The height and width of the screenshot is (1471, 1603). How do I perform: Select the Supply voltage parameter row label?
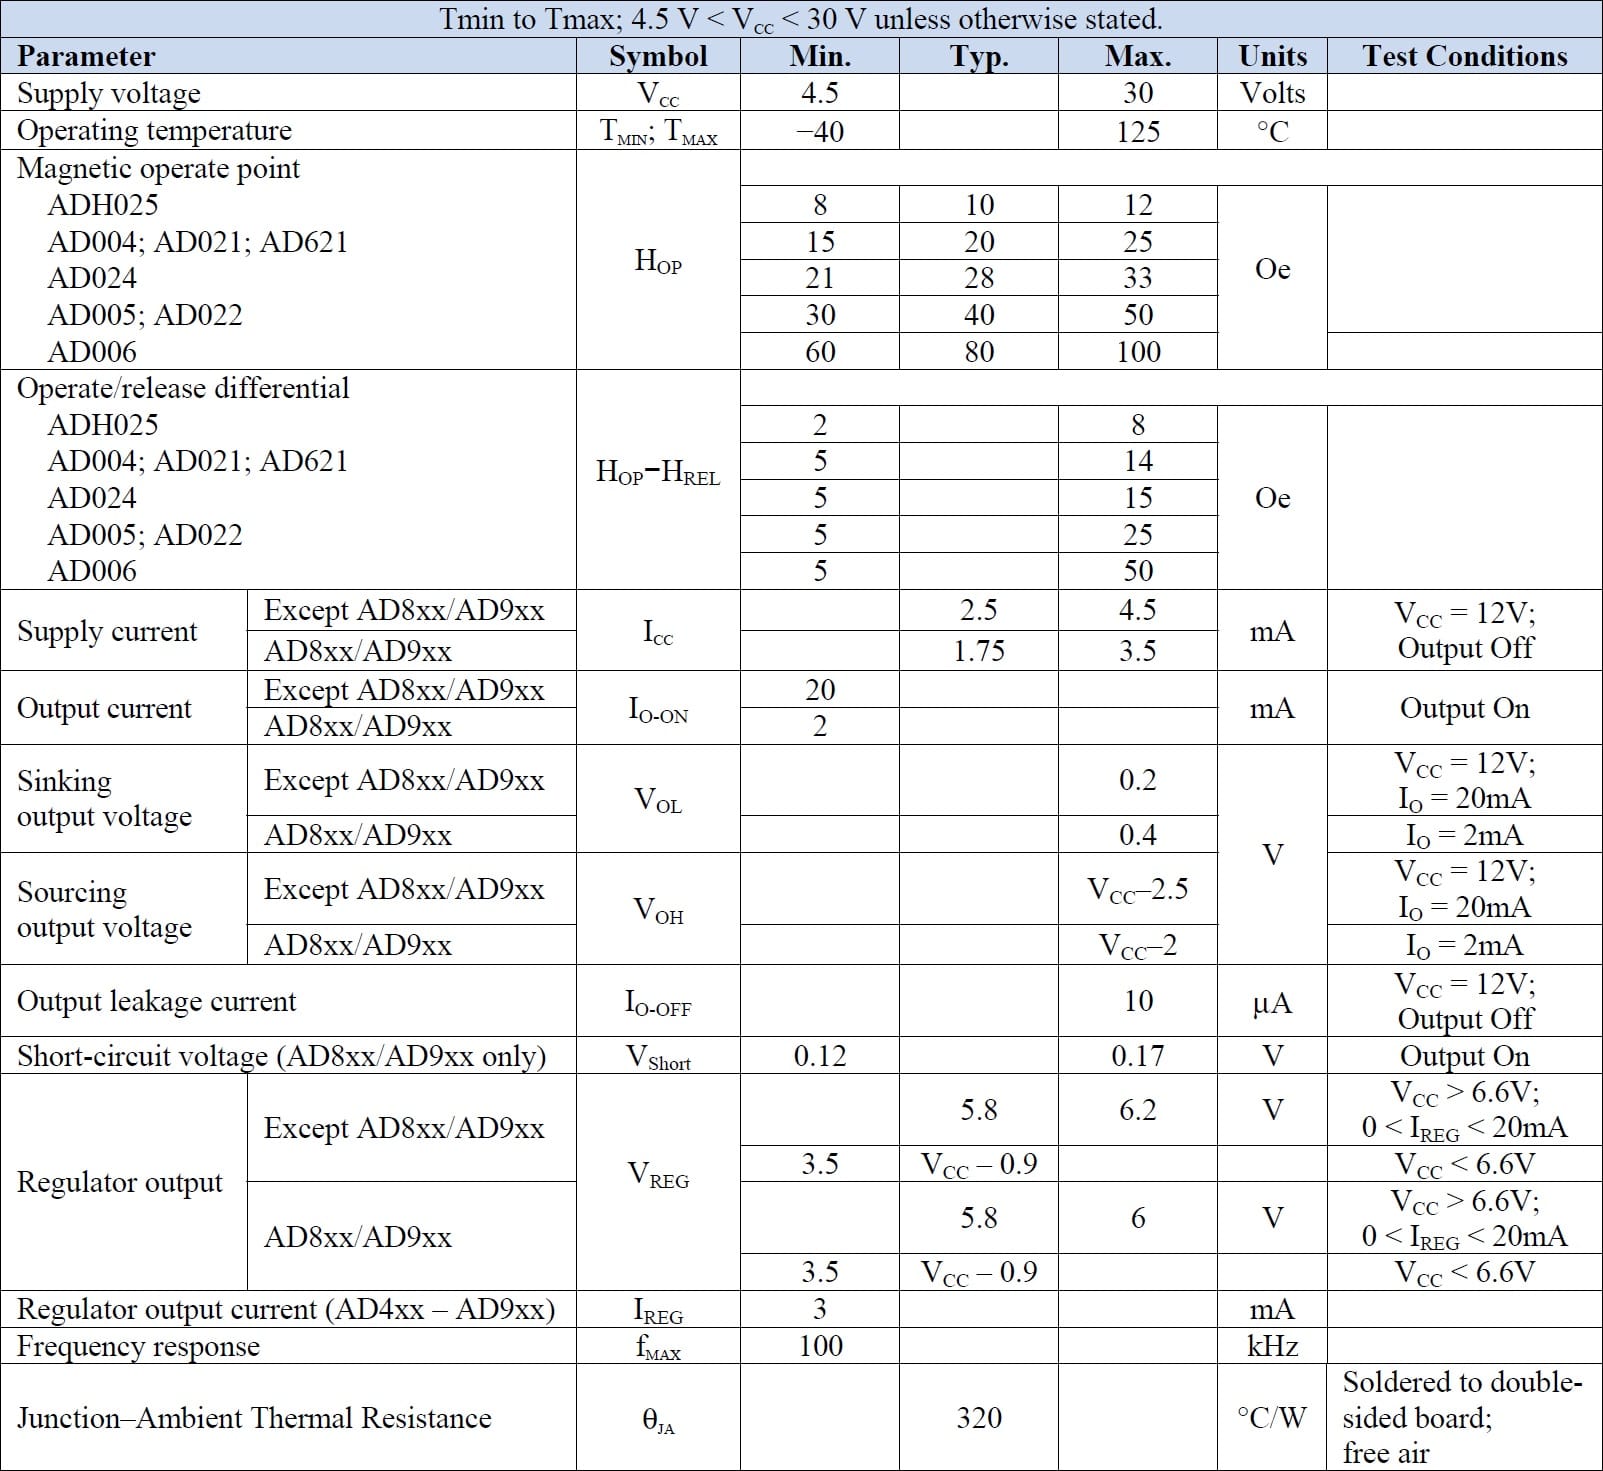(109, 93)
